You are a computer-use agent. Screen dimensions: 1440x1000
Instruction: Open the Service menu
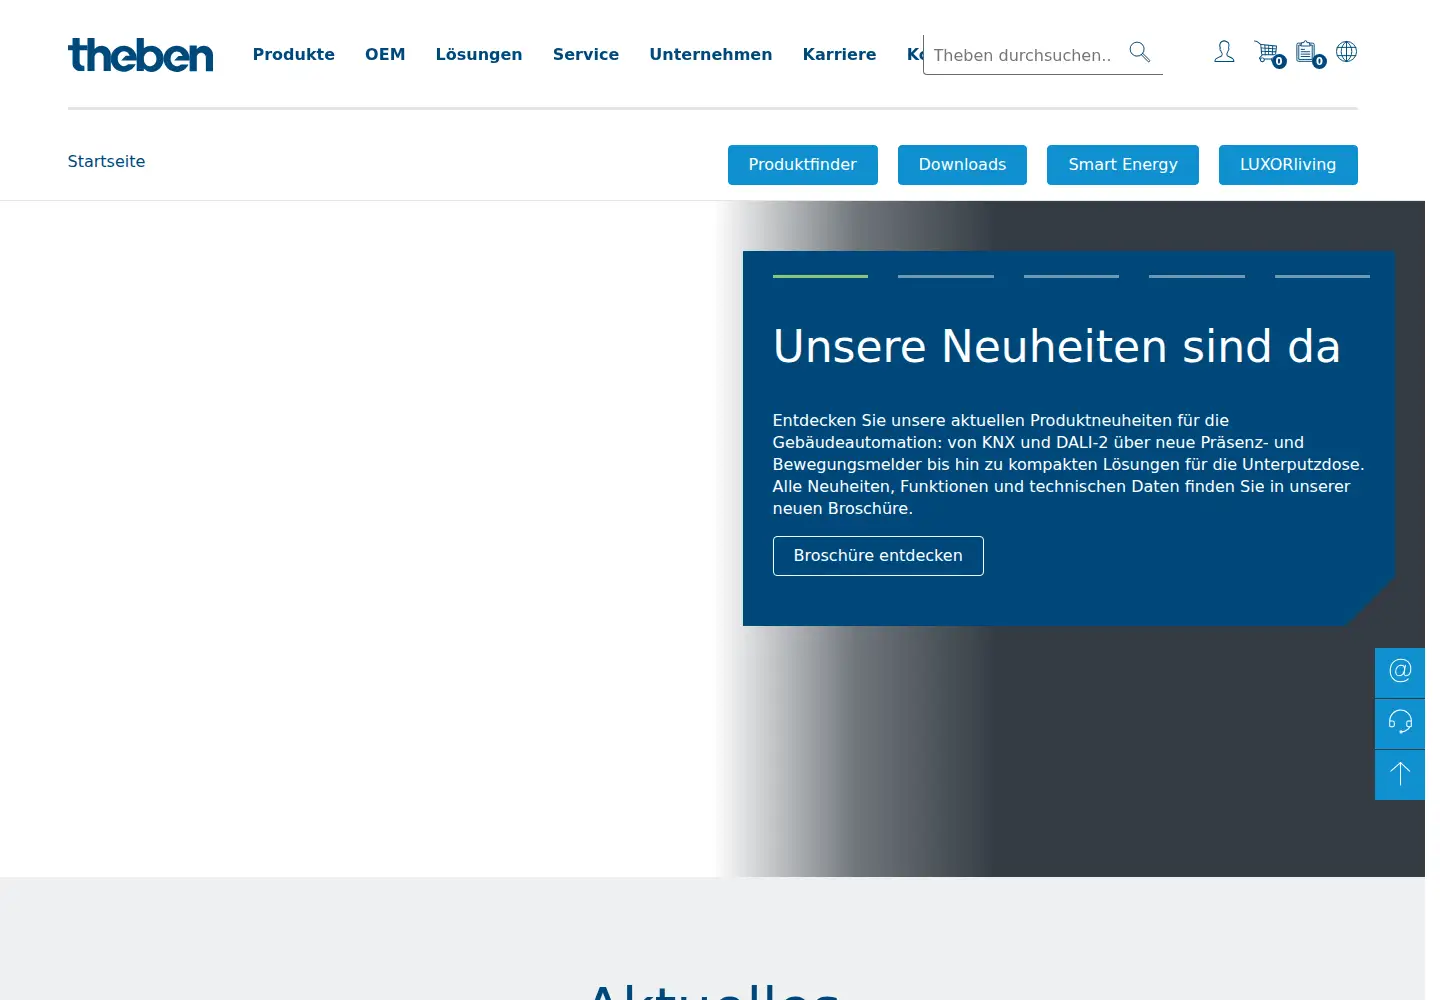click(586, 55)
